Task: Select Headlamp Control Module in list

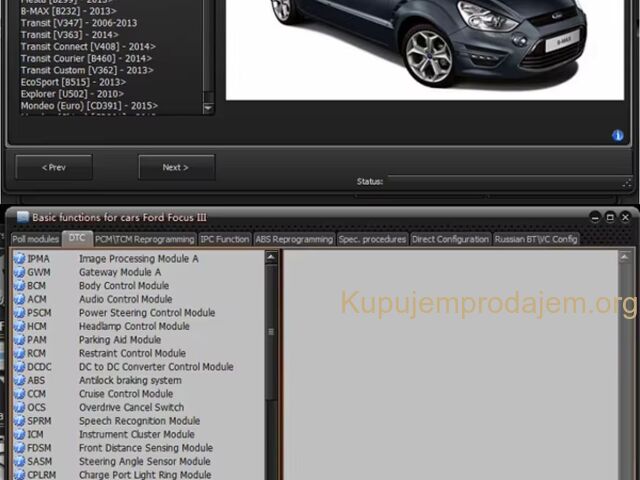Action: (x=134, y=326)
